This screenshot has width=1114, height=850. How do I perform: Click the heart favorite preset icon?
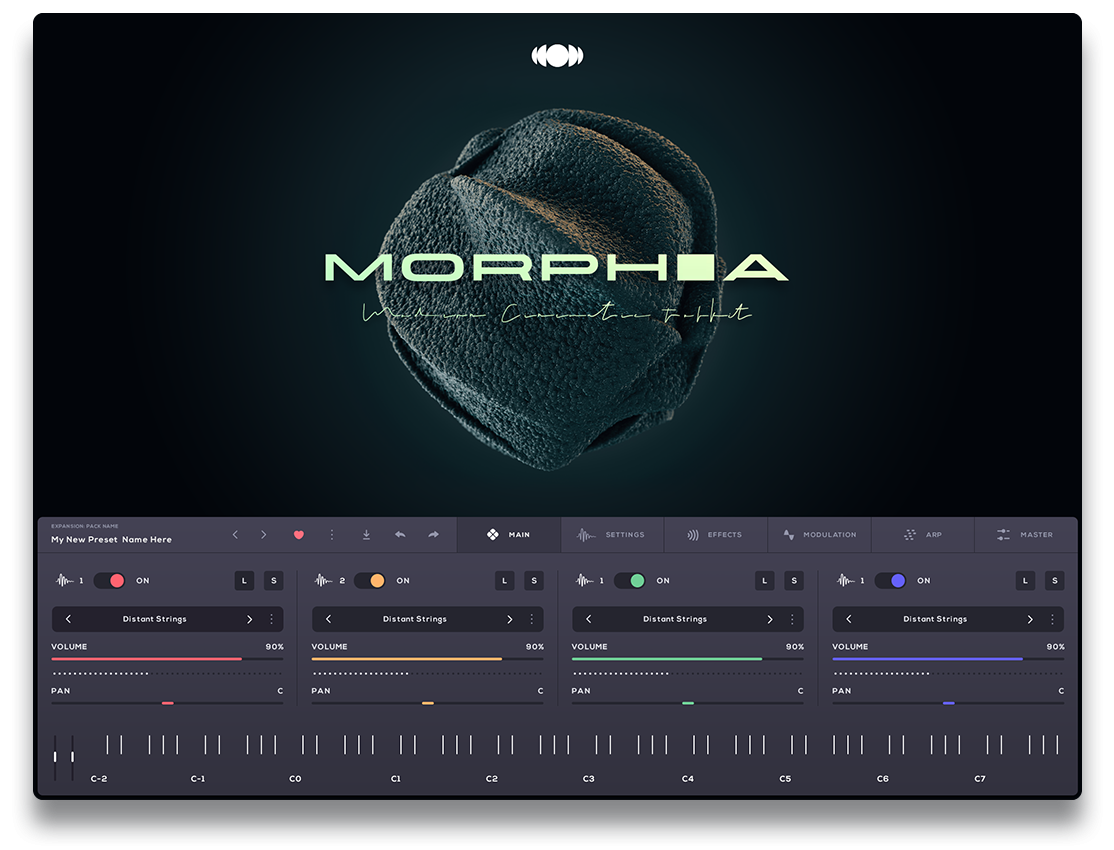(298, 535)
